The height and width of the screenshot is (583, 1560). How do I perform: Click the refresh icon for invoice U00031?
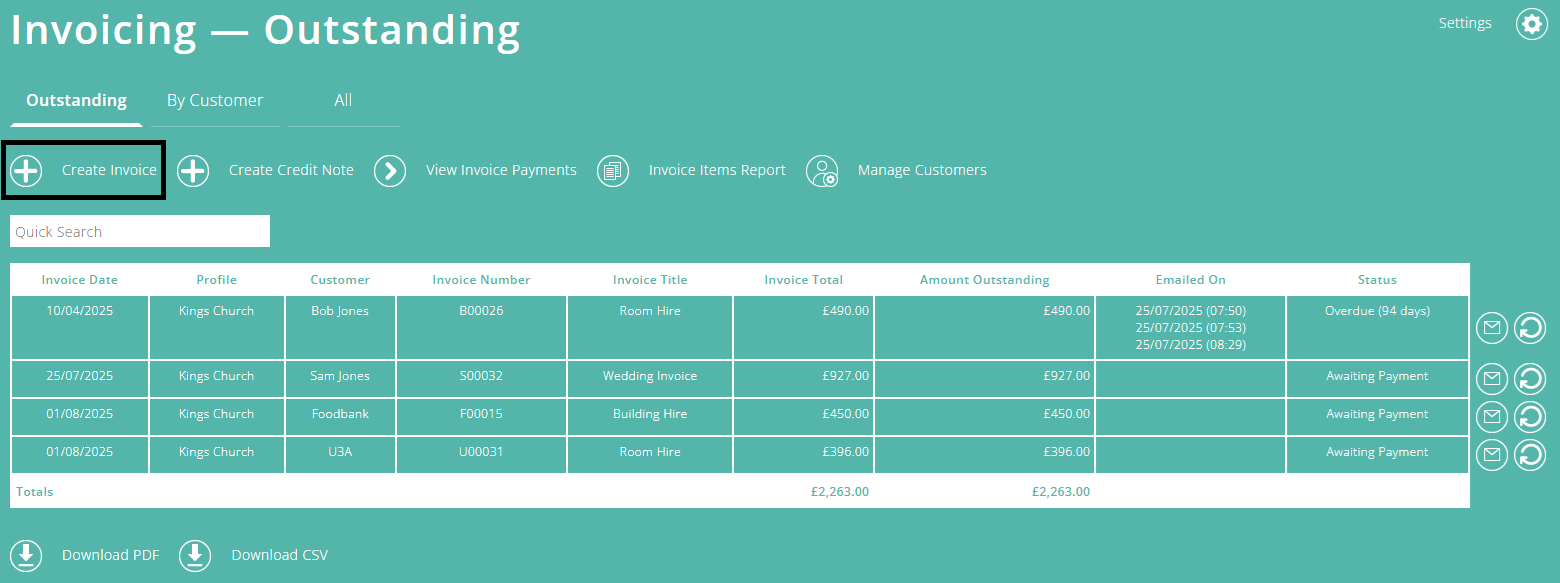[x=1530, y=455]
